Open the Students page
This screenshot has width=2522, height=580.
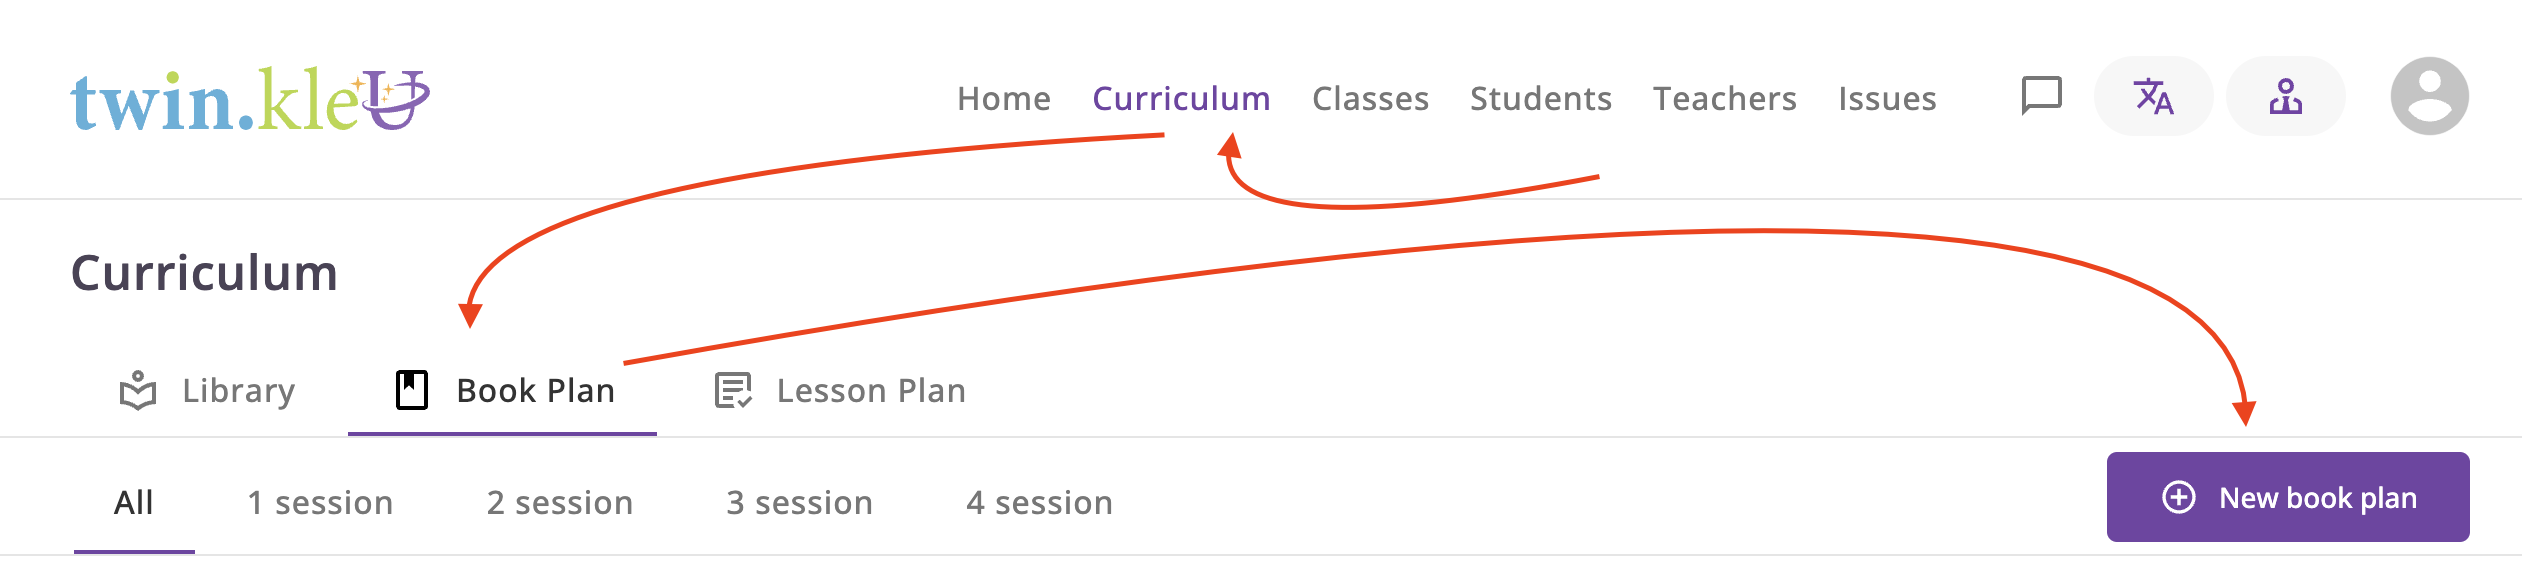pos(1541,99)
